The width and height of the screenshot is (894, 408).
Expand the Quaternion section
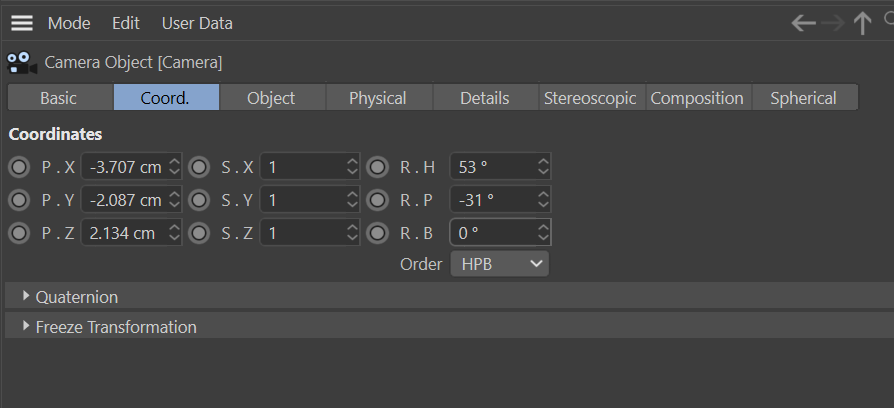[26, 297]
